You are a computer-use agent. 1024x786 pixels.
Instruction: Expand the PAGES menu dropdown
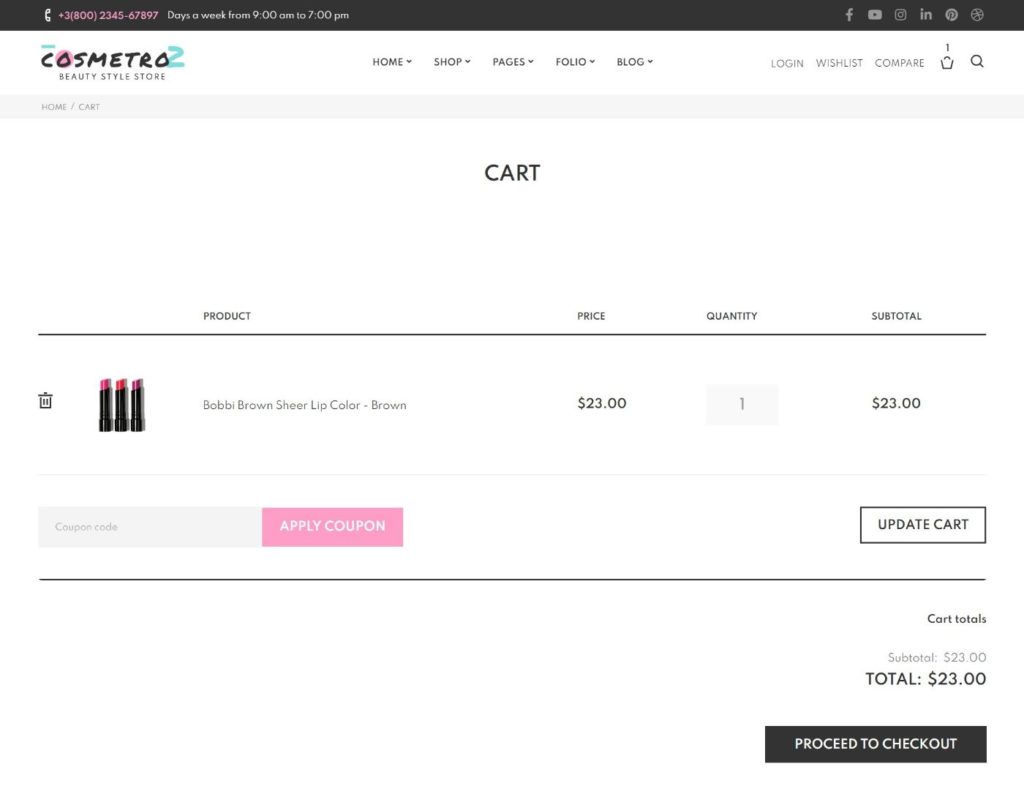[x=513, y=61]
